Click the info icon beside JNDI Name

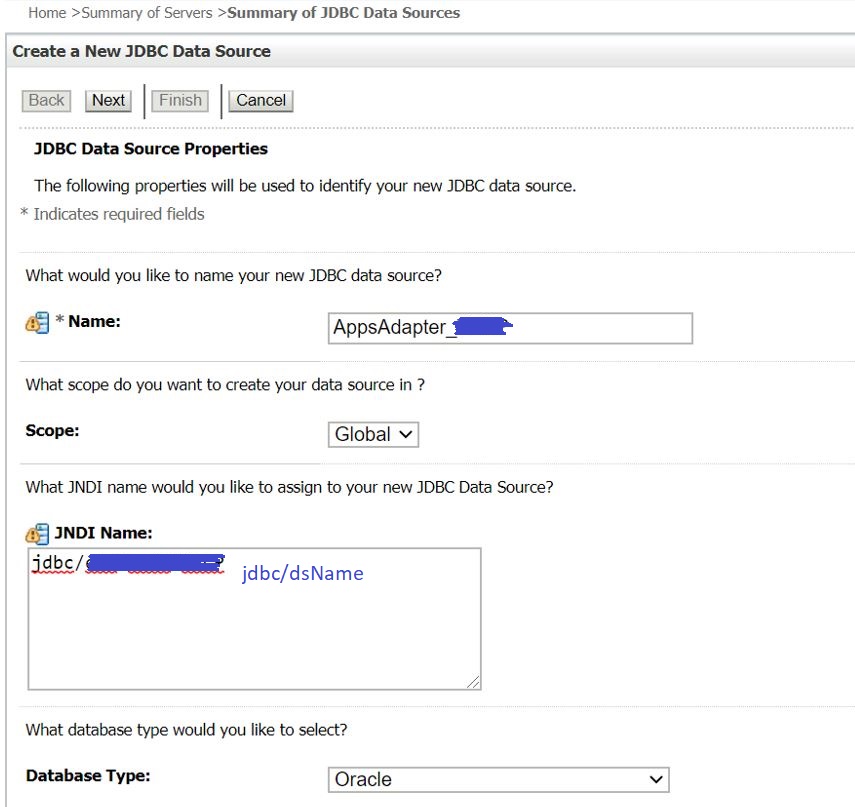pyautogui.click(x=36, y=533)
